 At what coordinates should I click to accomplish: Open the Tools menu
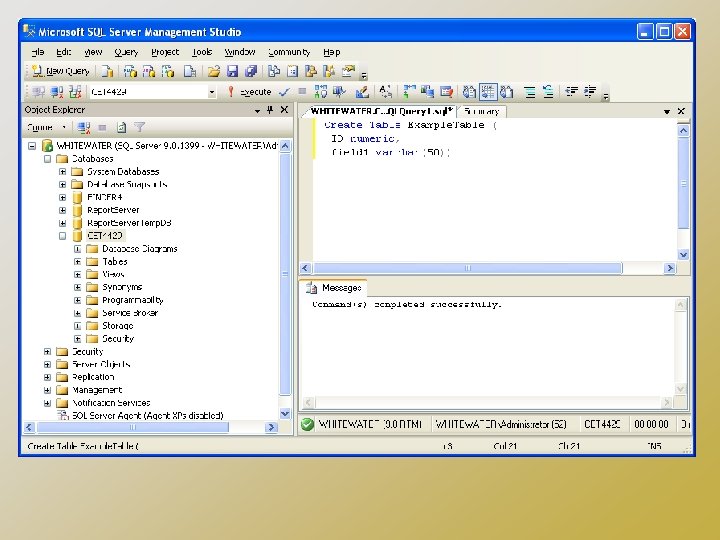(202, 52)
